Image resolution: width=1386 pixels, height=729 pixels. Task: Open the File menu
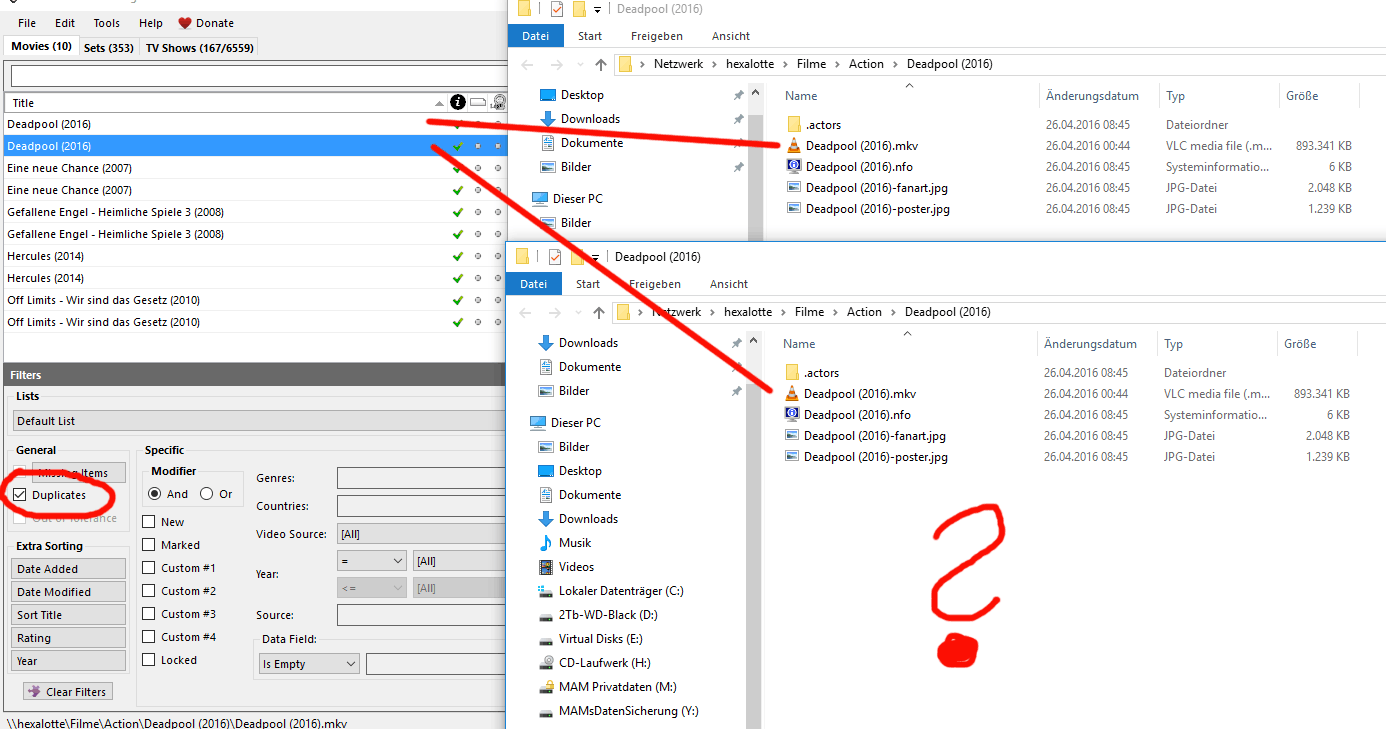click(x=27, y=23)
